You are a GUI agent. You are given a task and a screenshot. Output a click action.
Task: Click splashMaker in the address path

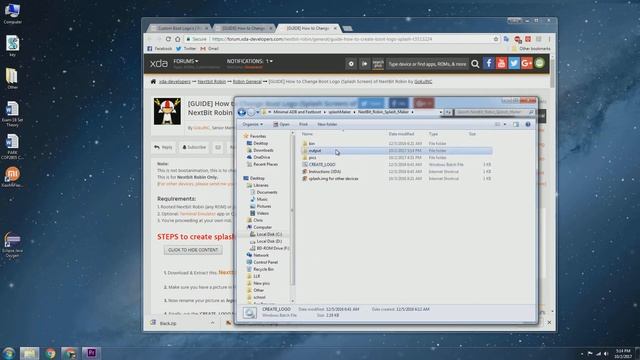340,112
